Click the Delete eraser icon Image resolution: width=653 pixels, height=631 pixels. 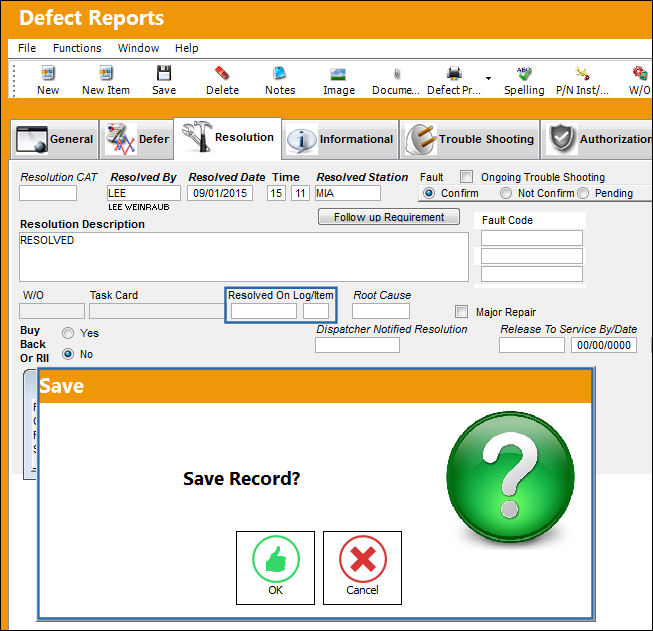(222, 73)
